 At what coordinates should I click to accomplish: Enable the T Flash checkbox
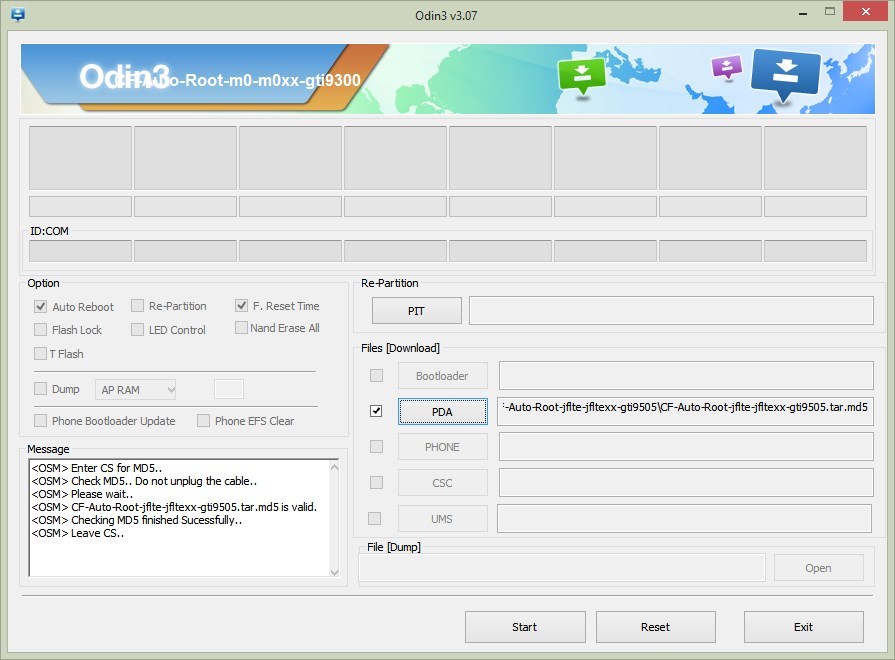point(41,353)
